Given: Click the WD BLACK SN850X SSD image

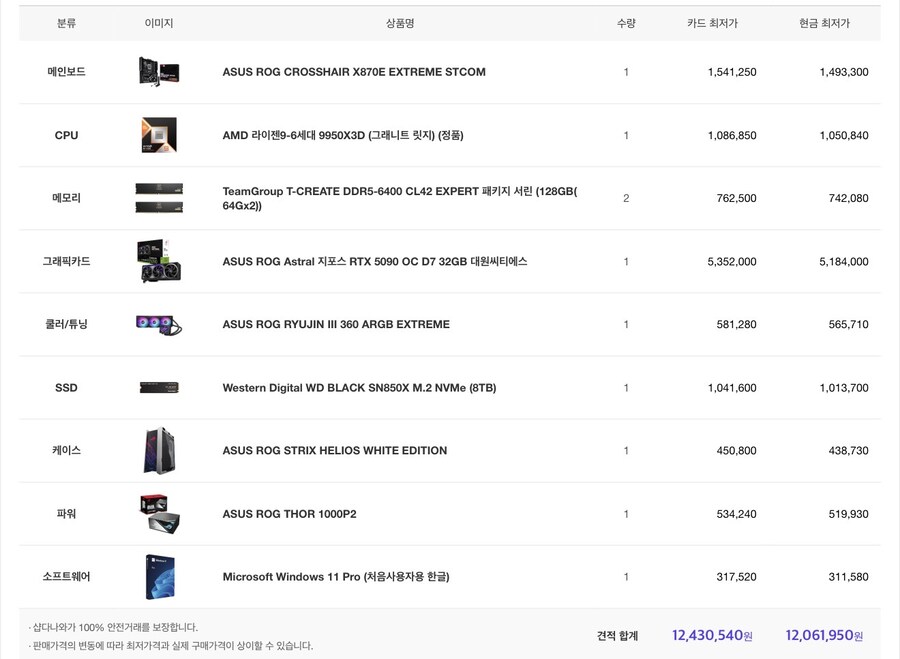Looking at the screenshot, I should pos(159,387).
